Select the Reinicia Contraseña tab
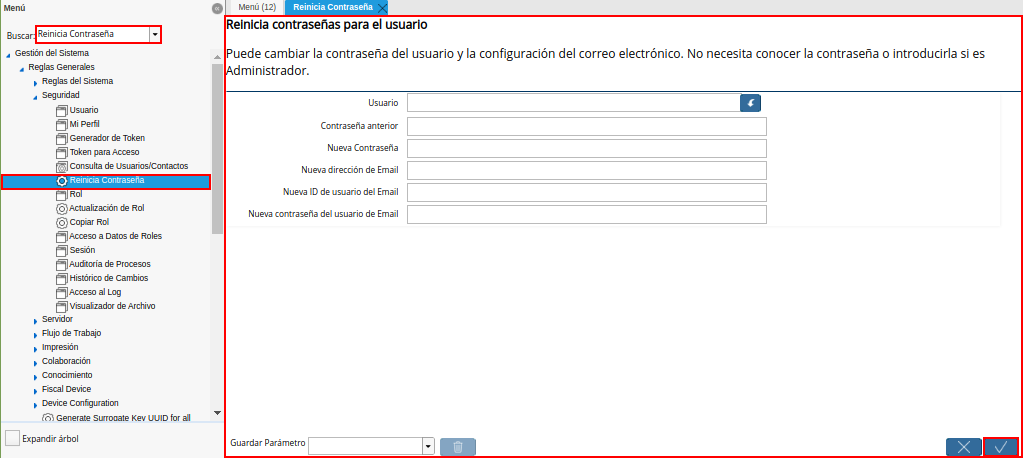This screenshot has height=458, width=1023. point(333,7)
